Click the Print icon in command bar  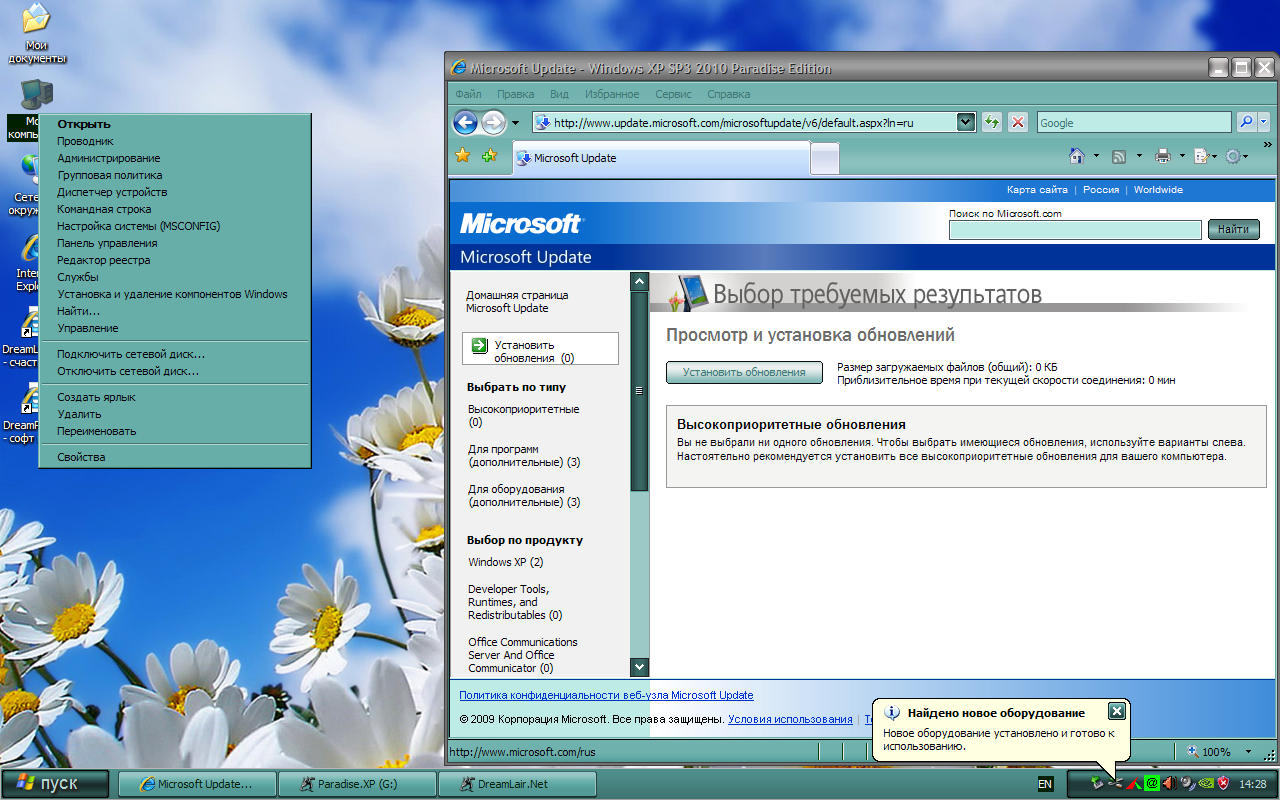(x=1162, y=156)
